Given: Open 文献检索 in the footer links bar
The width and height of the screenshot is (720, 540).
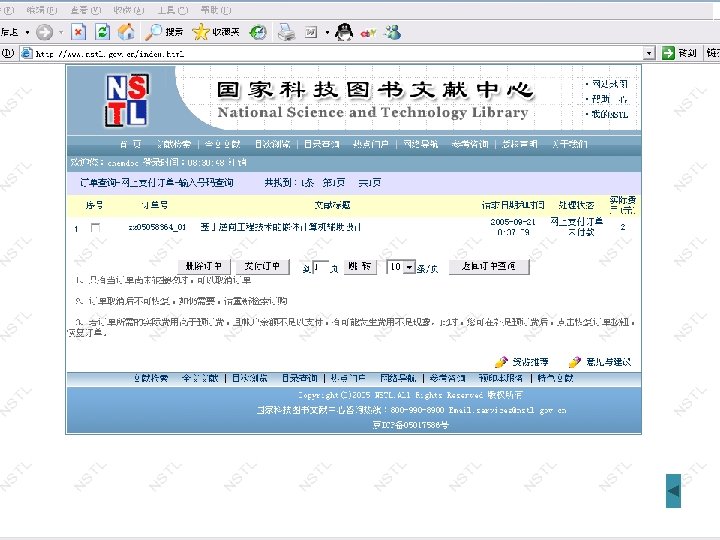Looking at the screenshot, I should pos(151,378).
